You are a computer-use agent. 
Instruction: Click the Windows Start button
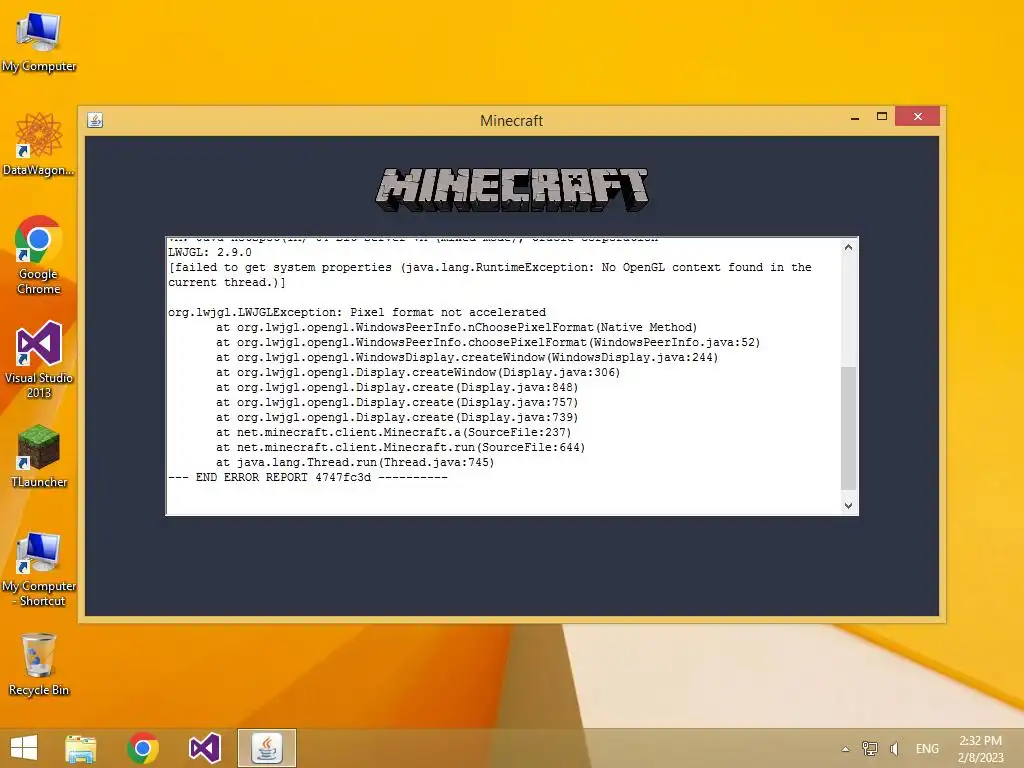pyautogui.click(x=24, y=748)
